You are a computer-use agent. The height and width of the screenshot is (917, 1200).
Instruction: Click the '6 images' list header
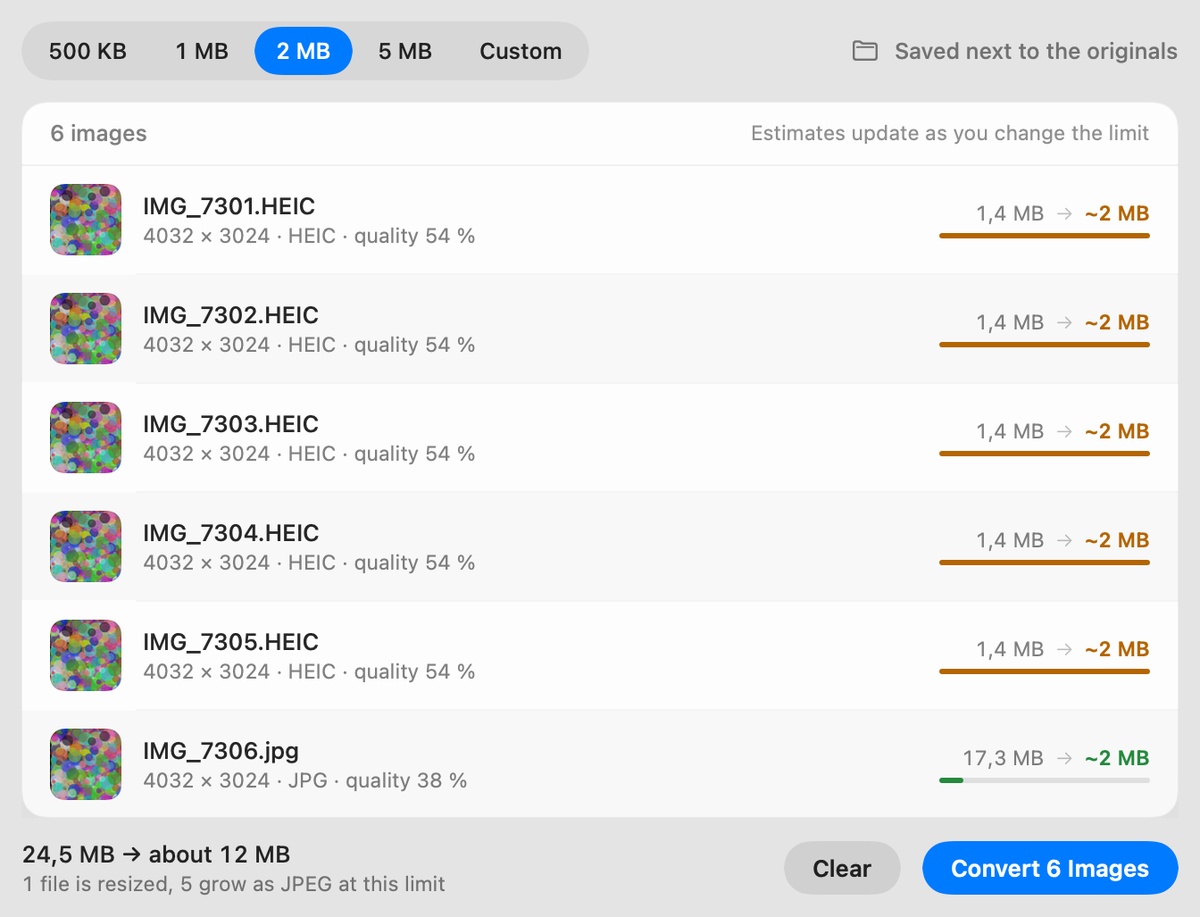pyautogui.click(x=99, y=134)
